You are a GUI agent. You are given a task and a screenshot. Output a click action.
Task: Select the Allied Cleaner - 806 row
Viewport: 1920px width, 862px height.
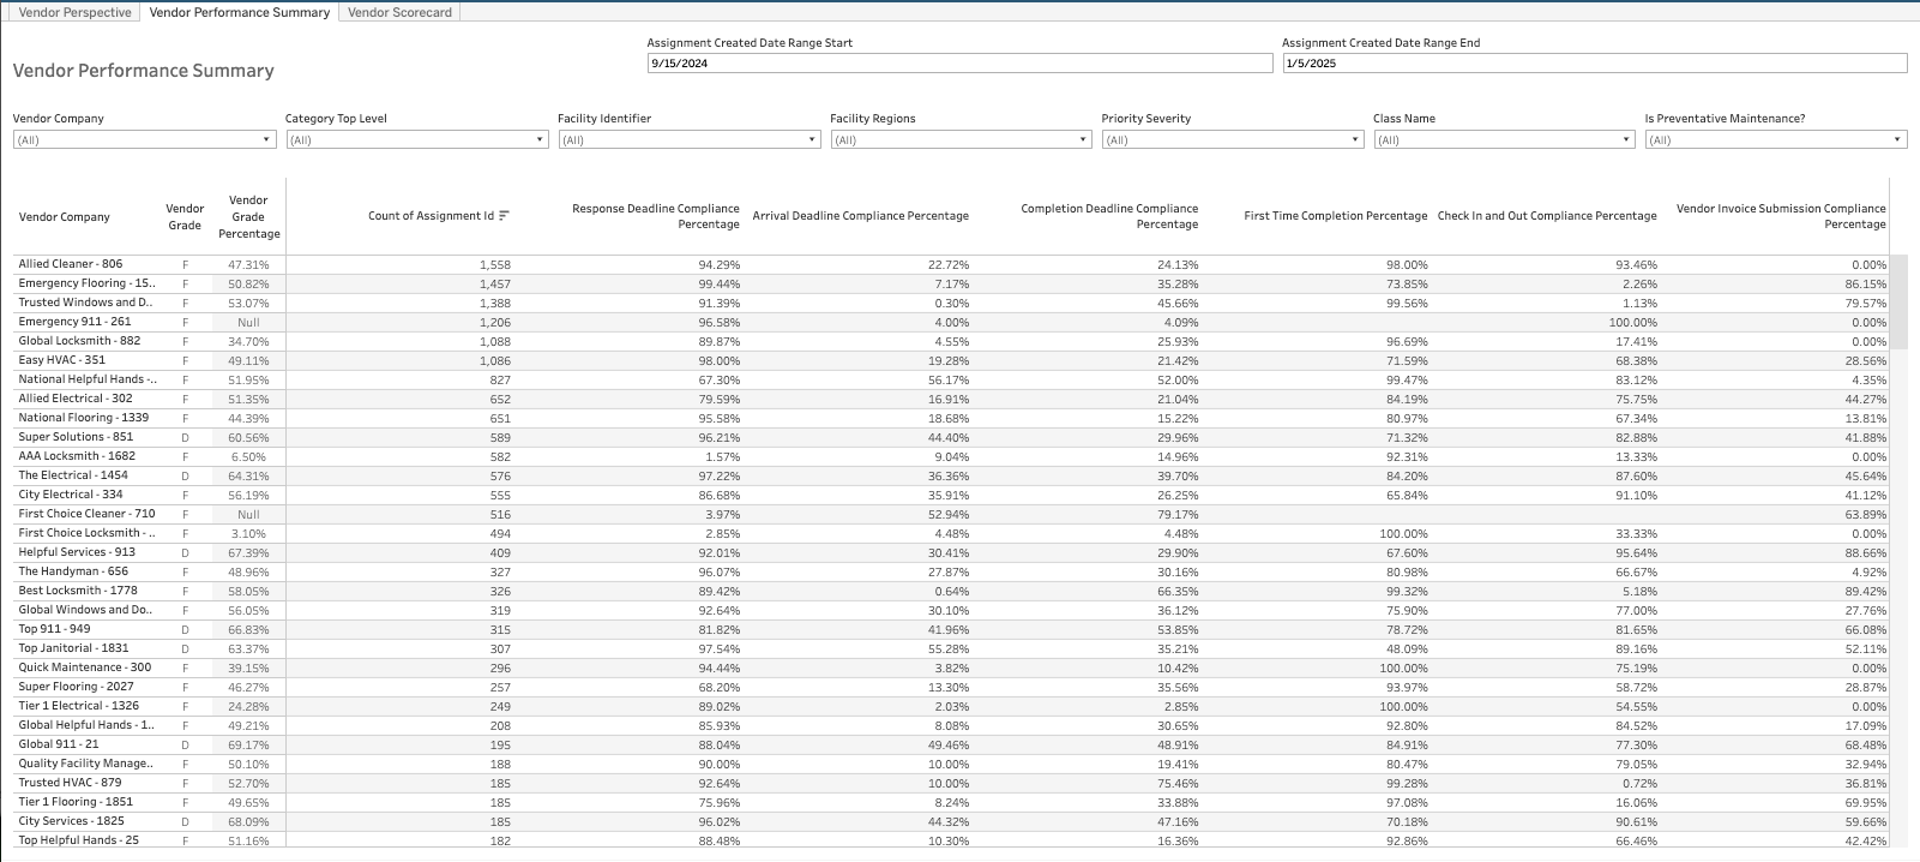coord(70,264)
